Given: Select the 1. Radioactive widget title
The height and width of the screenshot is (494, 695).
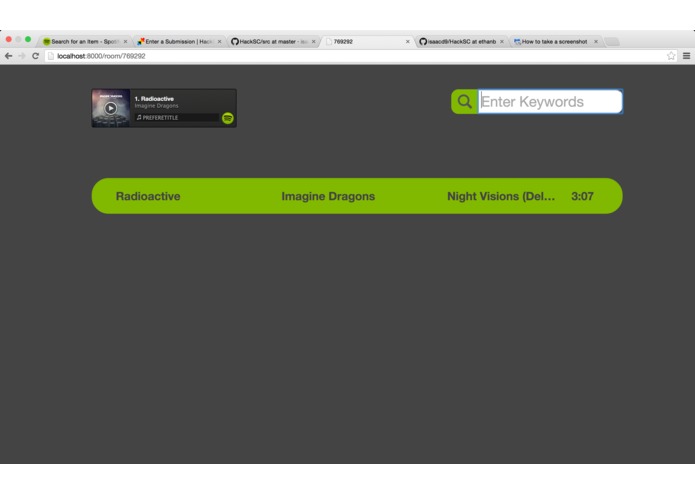Looking at the screenshot, I should [x=154, y=99].
